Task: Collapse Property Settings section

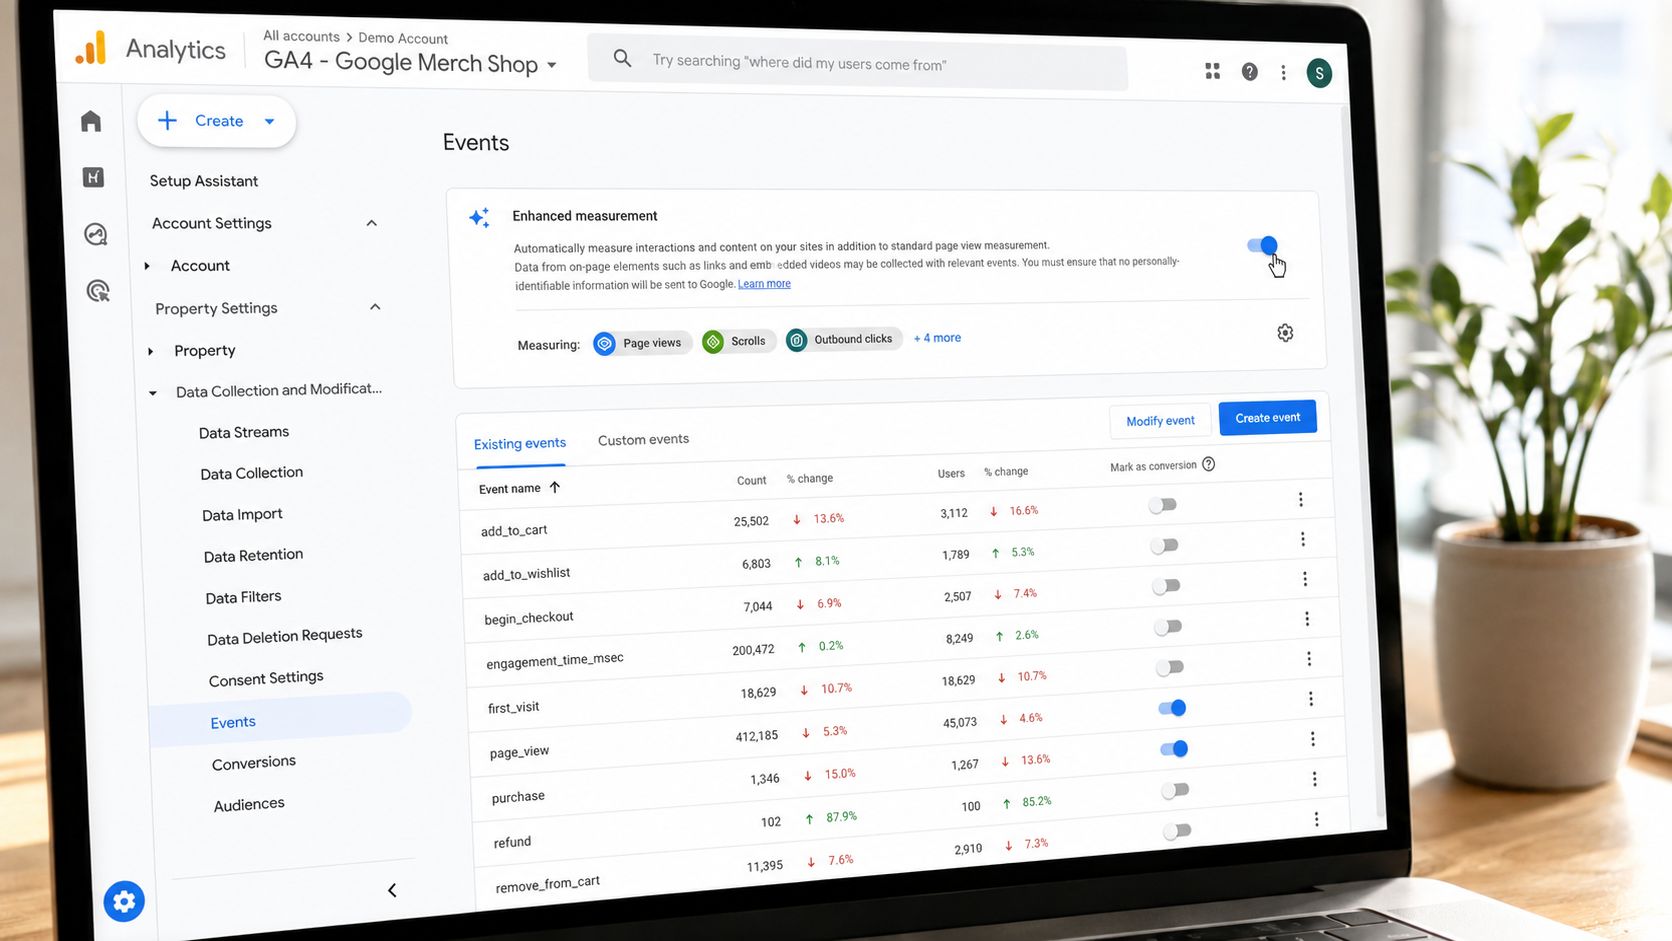Action: tap(375, 307)
